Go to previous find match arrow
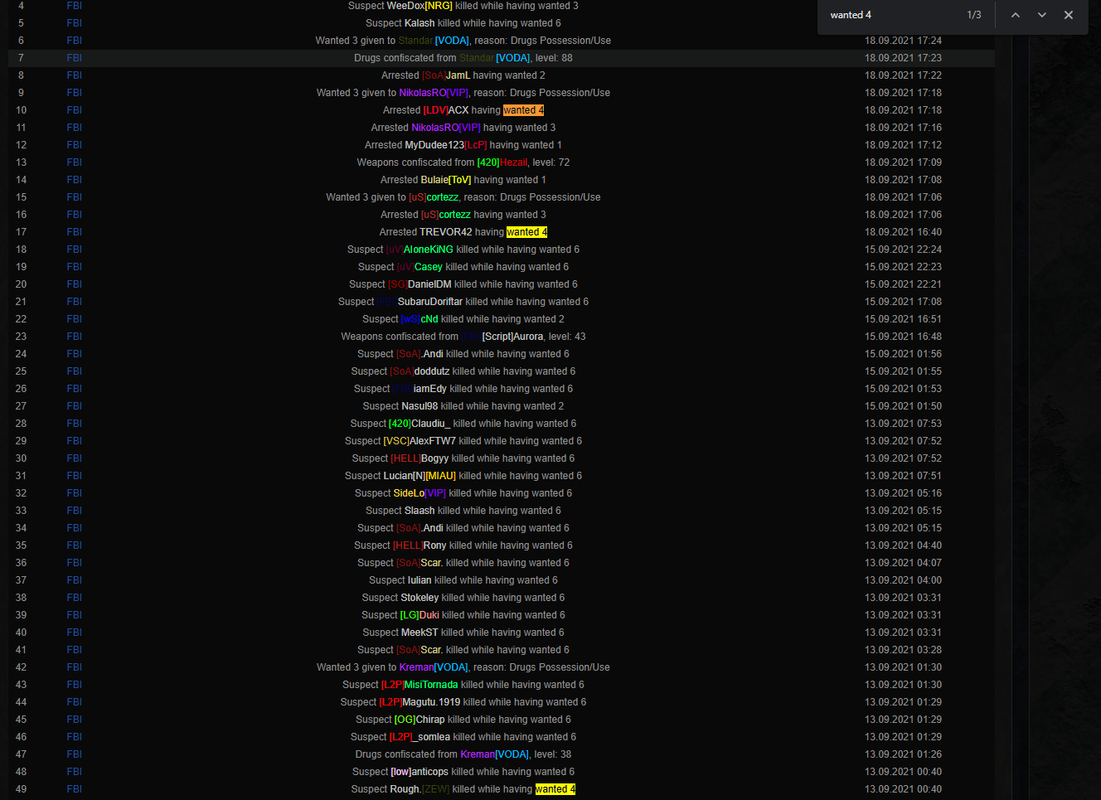 [x=1015, y=15]
